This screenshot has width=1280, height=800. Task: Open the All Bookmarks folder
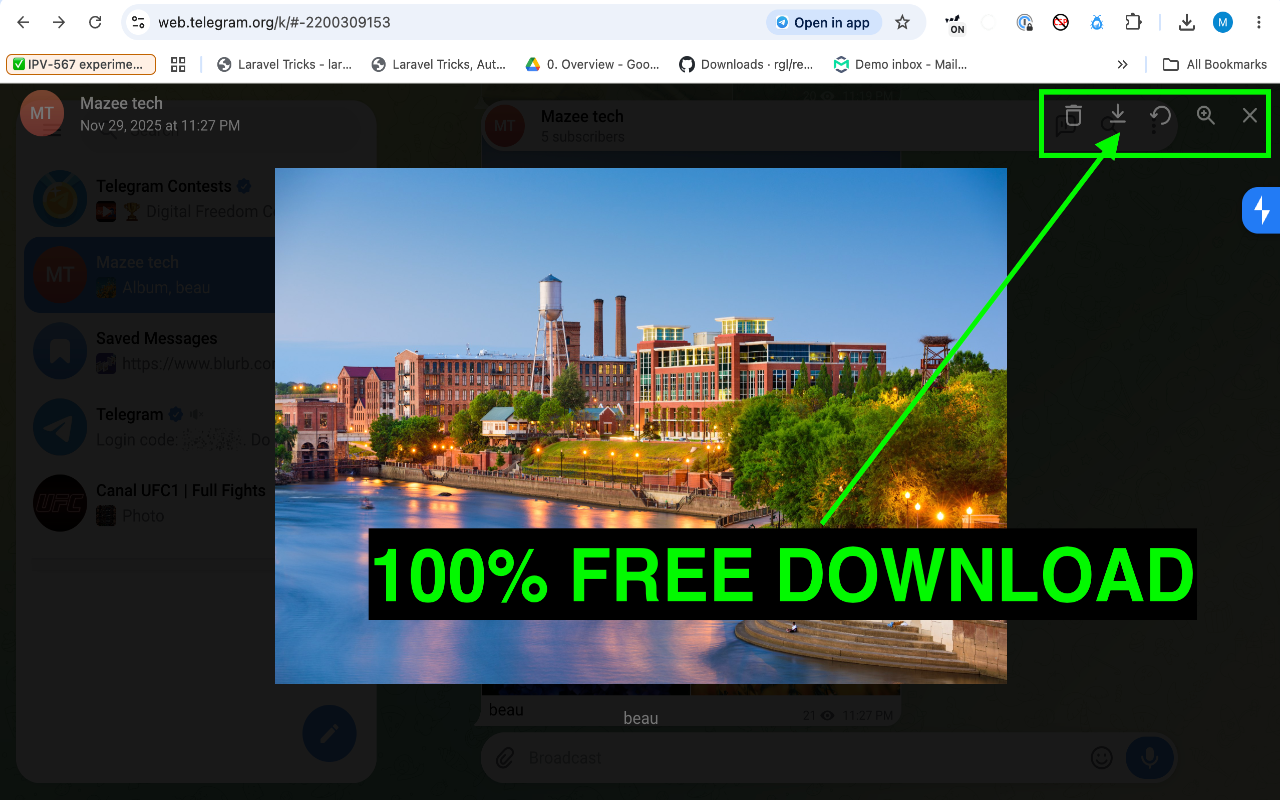click(x=1215, y=64)
